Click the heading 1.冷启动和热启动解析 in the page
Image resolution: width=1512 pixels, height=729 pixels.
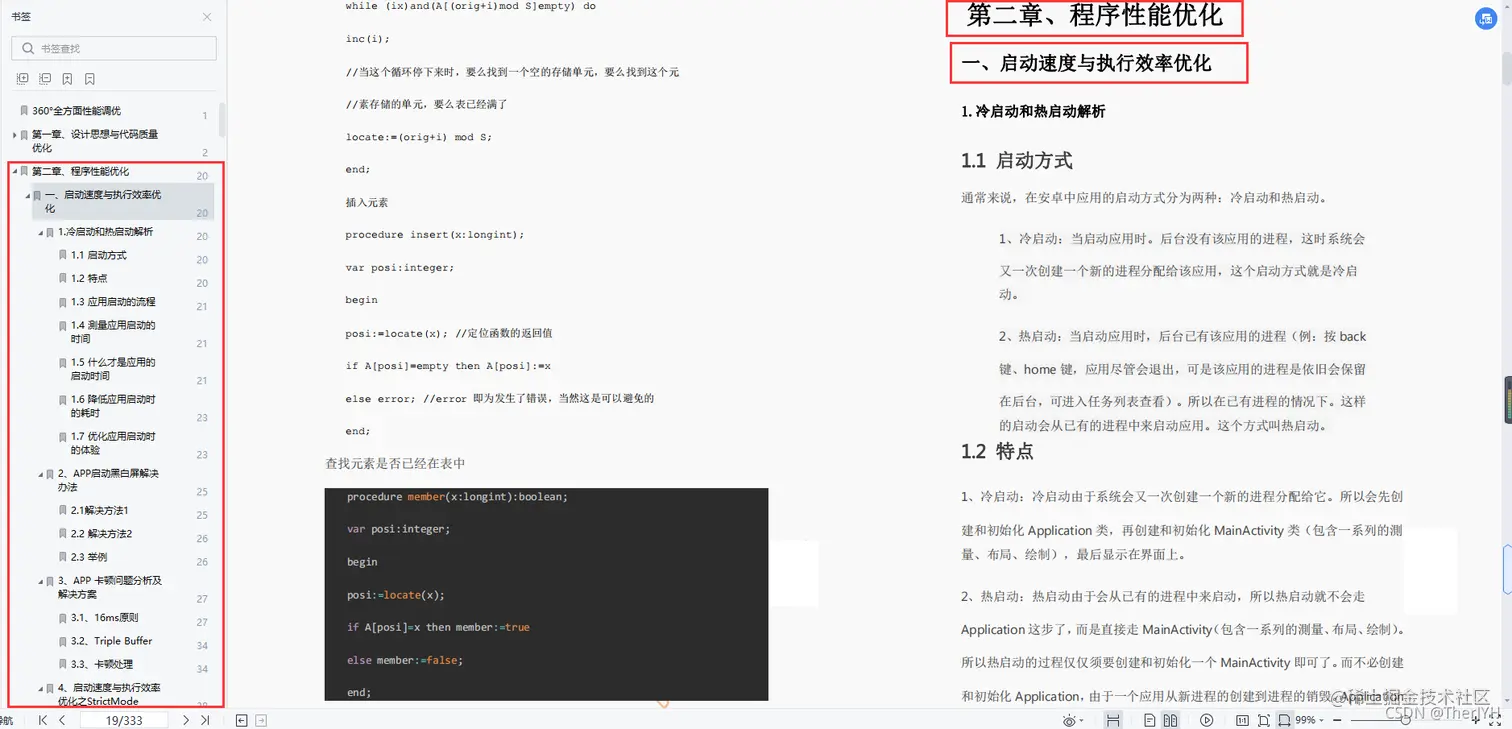[x=1033, y=111]
